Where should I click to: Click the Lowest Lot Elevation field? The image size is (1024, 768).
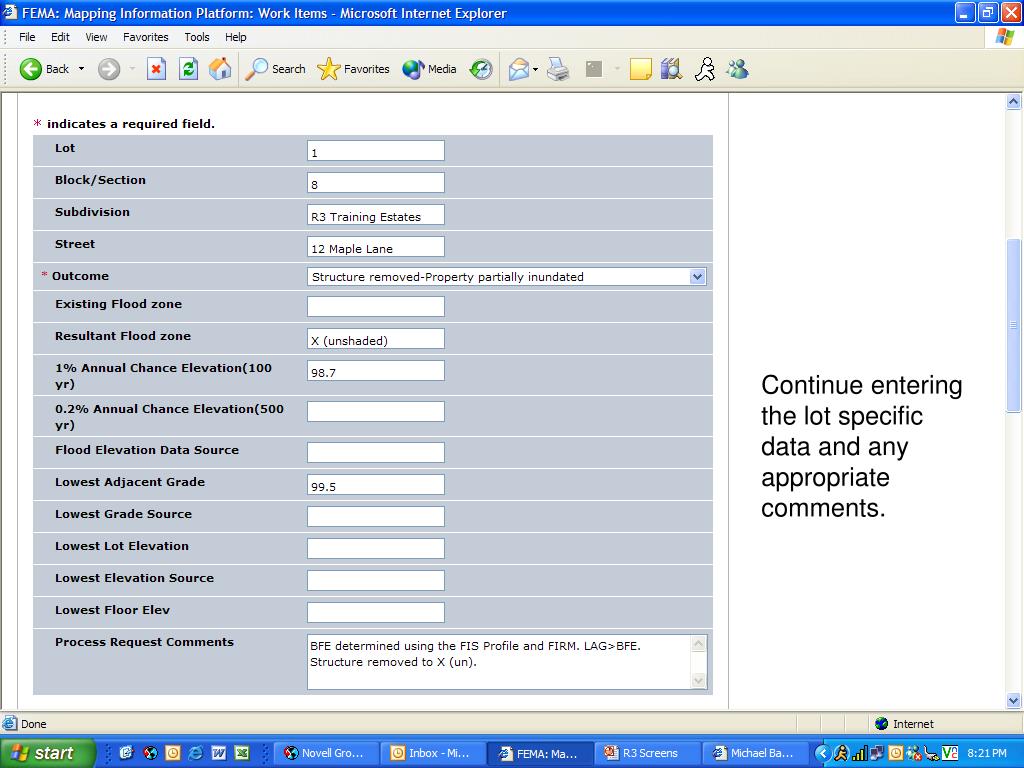(x=376, y=549)
